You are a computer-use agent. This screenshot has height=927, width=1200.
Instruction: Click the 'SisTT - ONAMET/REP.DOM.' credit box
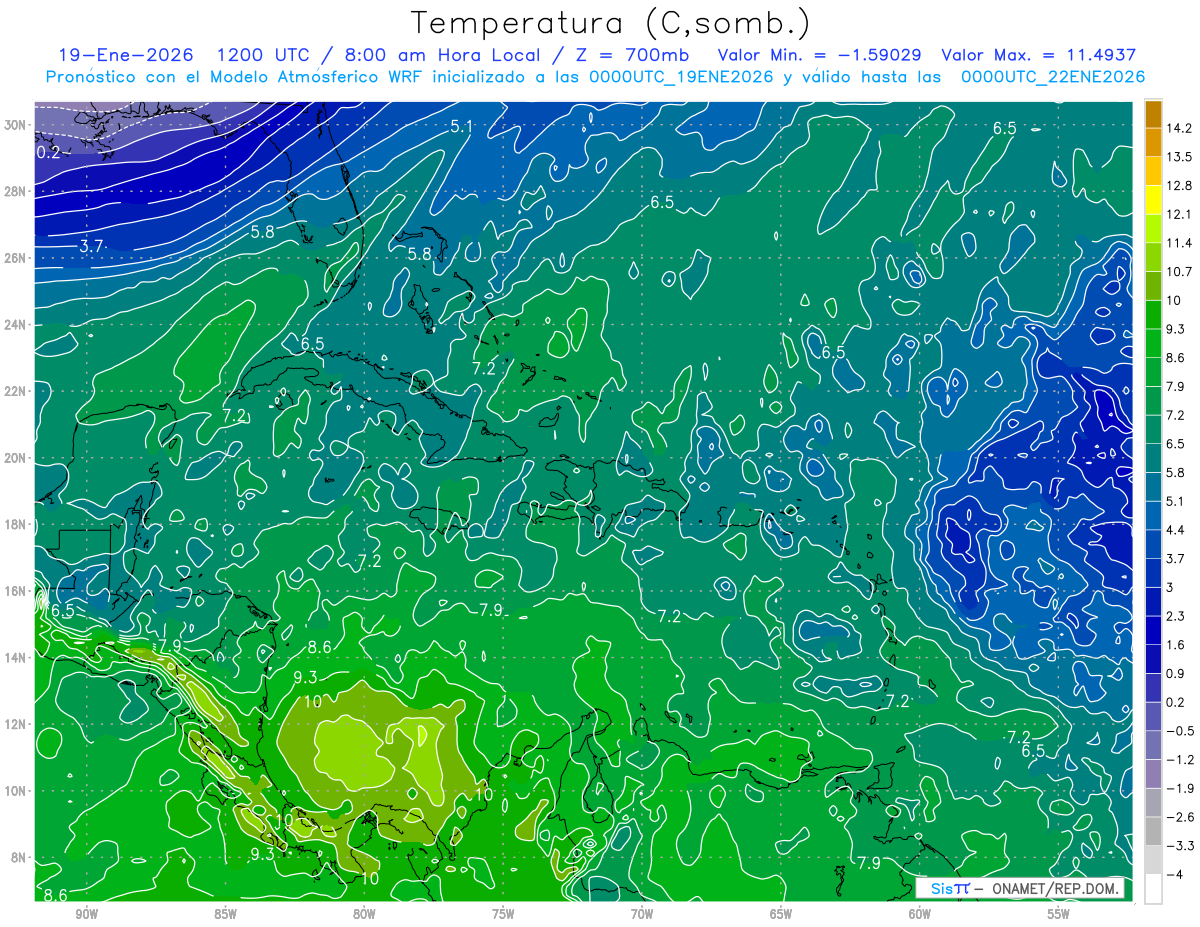point(1020,888)
